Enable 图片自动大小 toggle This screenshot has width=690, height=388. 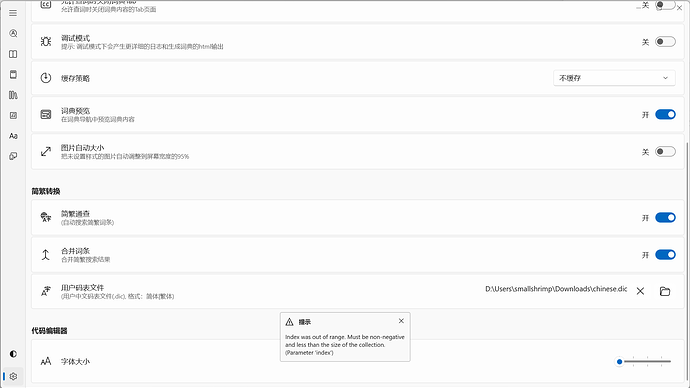(665, 152)
